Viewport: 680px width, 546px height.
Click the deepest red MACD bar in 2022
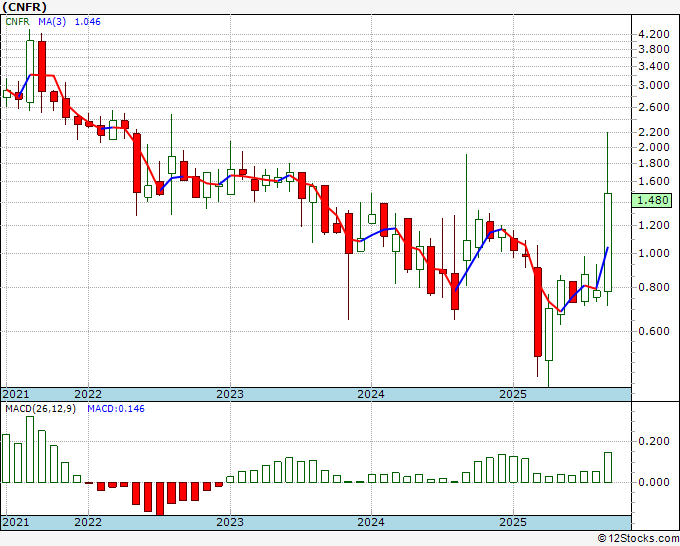[160, 499]
